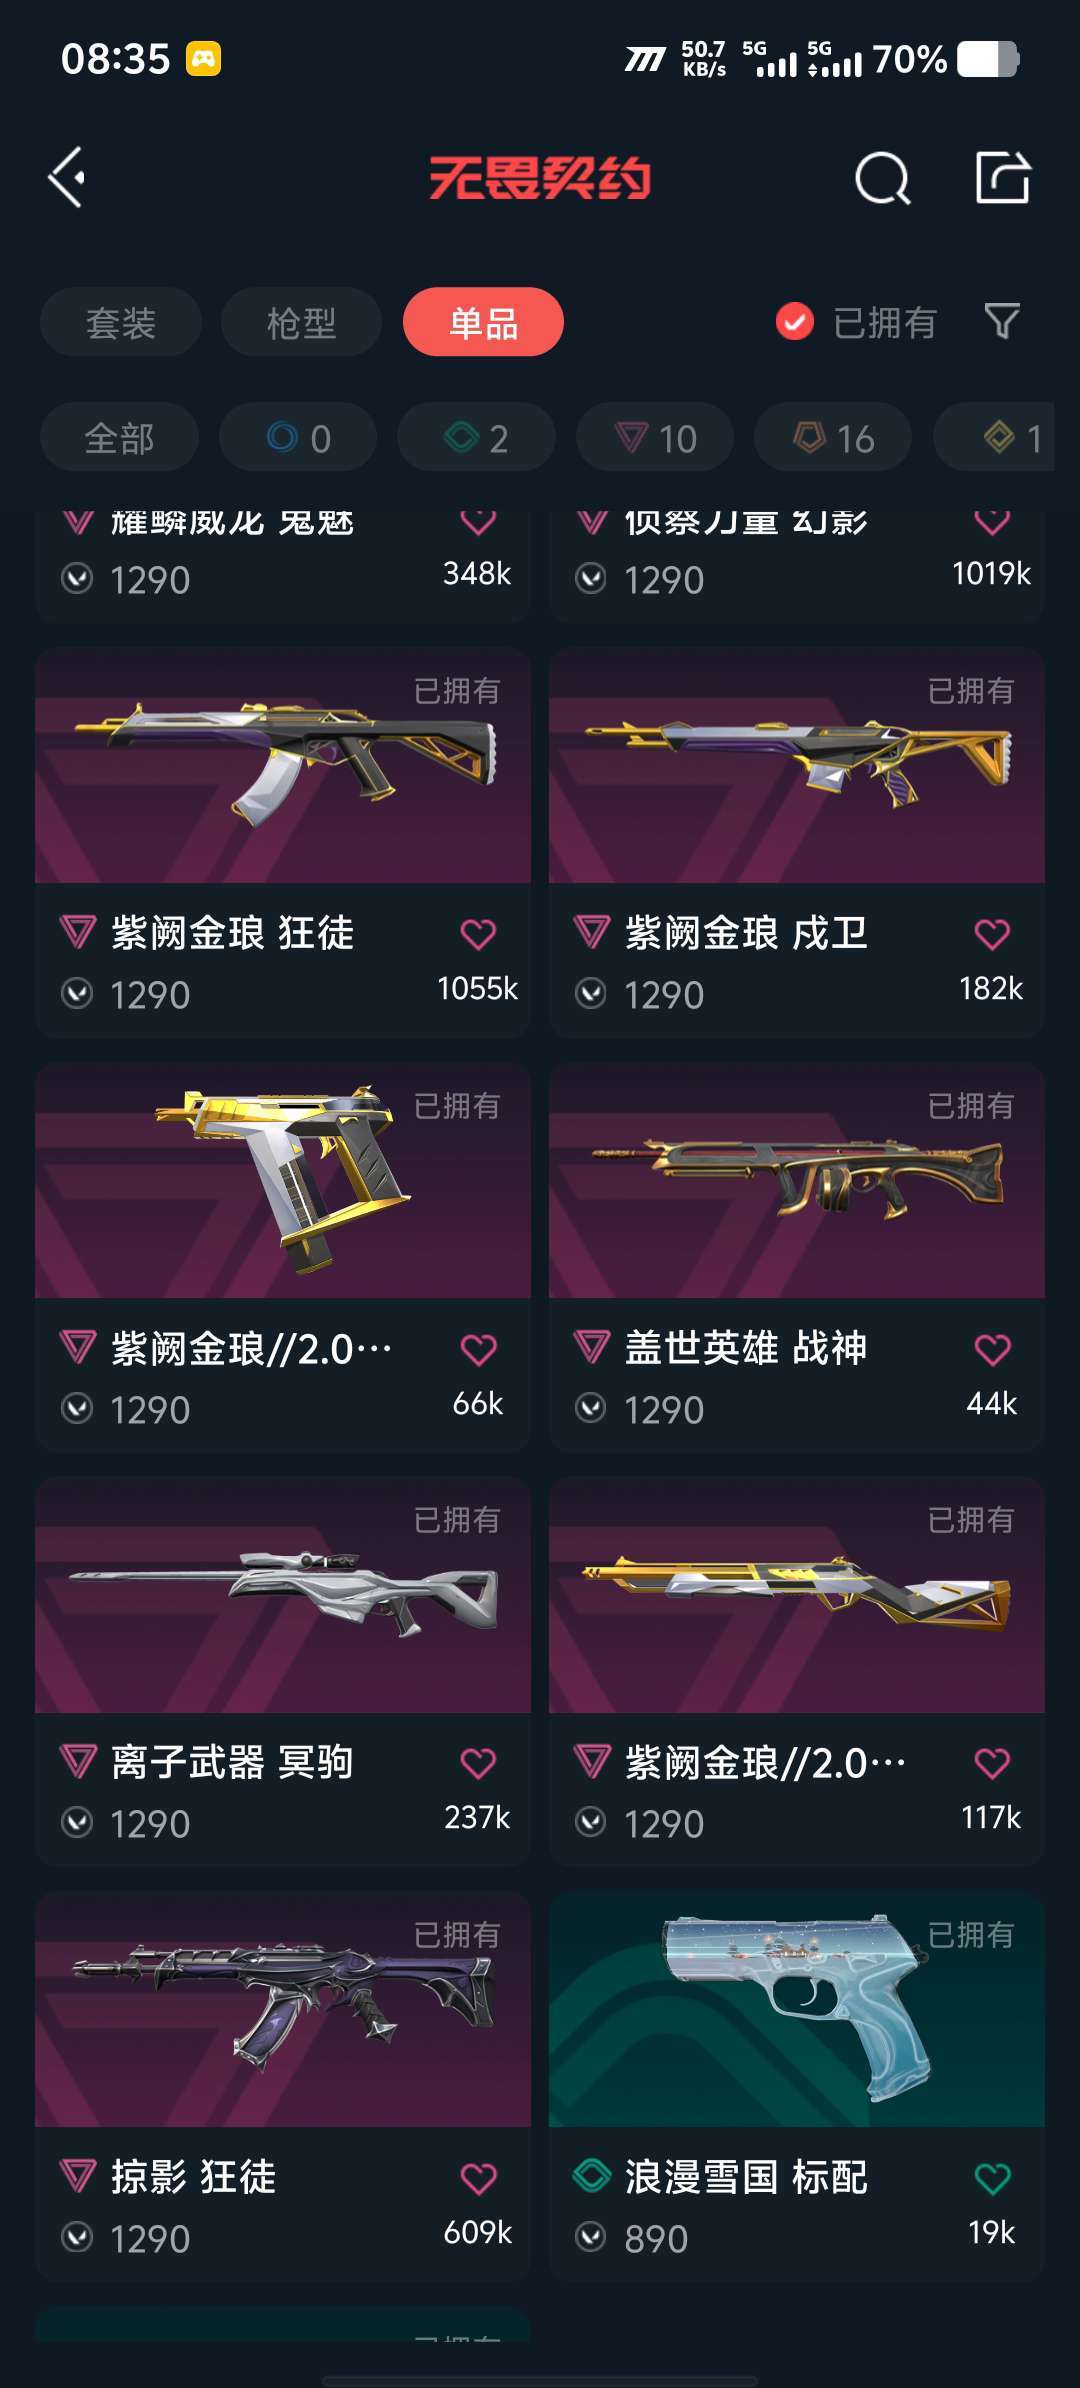
Task: Favorite 掠影 狂徒 via heart toggle
Action: [x=478, y=2178]
